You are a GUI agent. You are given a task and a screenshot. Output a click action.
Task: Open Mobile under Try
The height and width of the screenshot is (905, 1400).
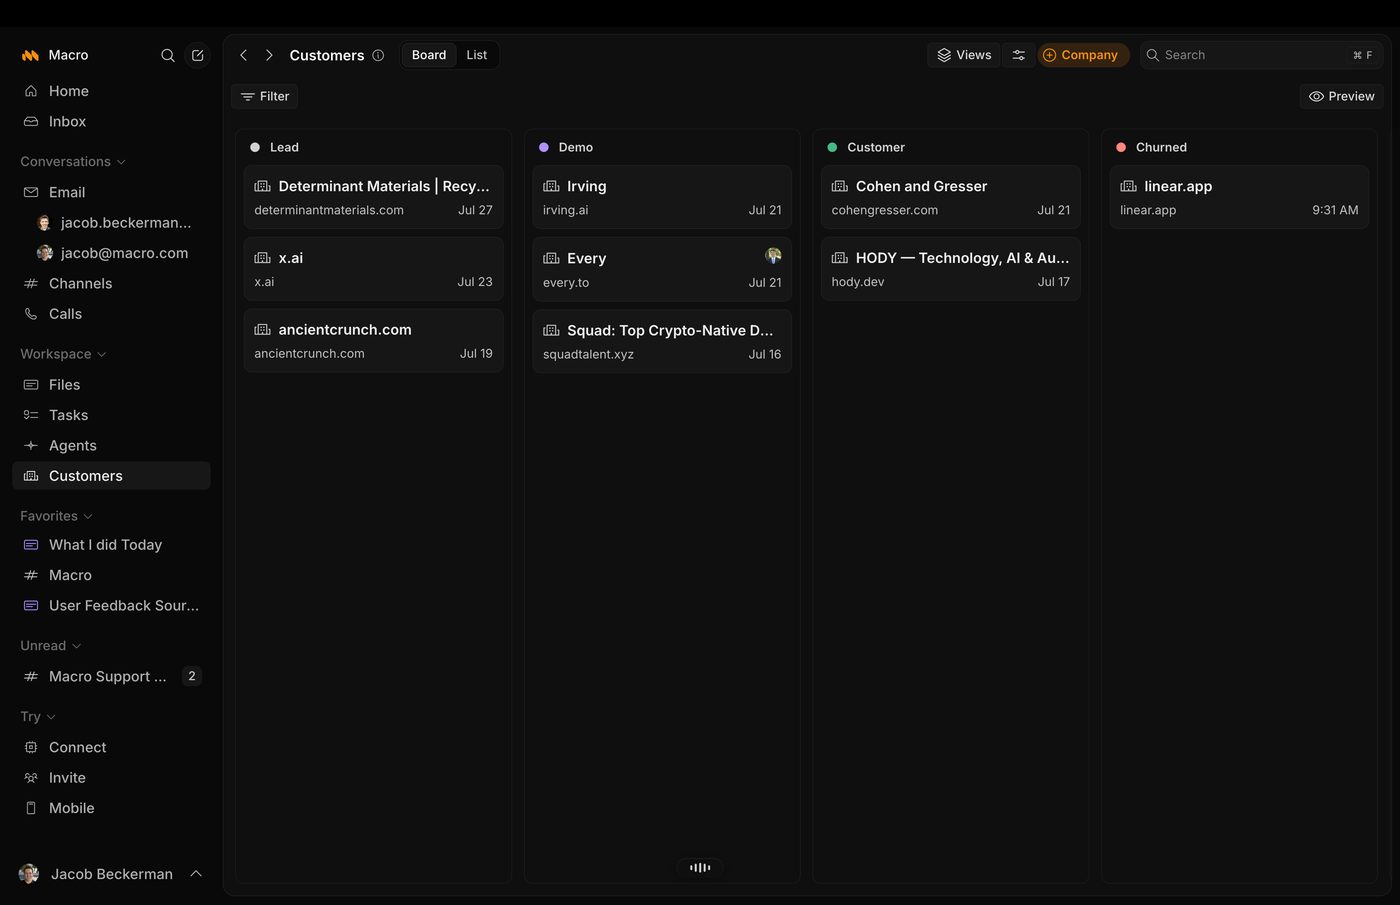coord(111,808)
